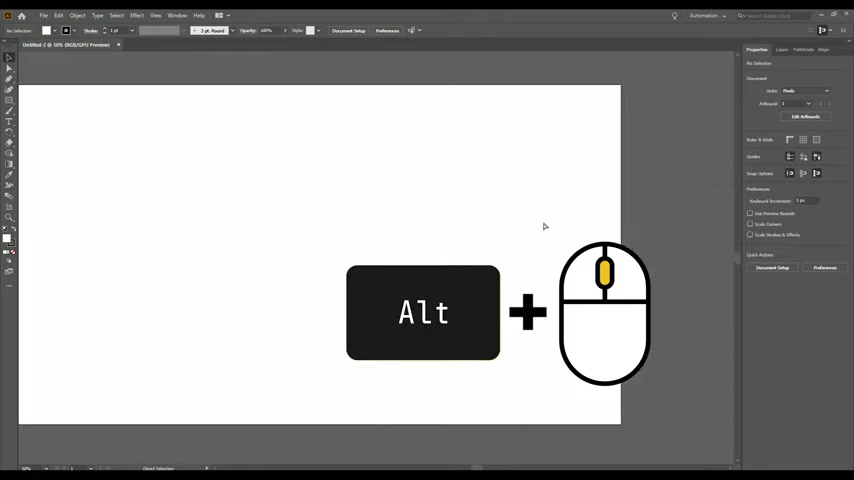This screenshot has height=480, width=854.
Task: Select the Gradient tool
Action: (x=9, y=164)
